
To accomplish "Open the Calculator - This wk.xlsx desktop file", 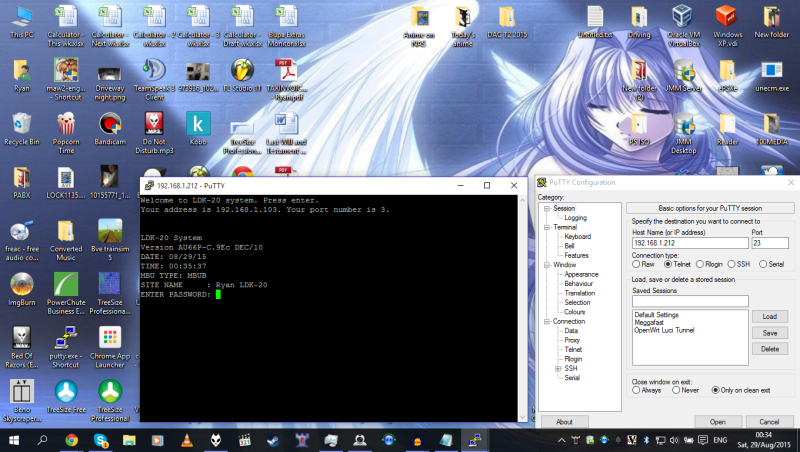I will [66, 26].
